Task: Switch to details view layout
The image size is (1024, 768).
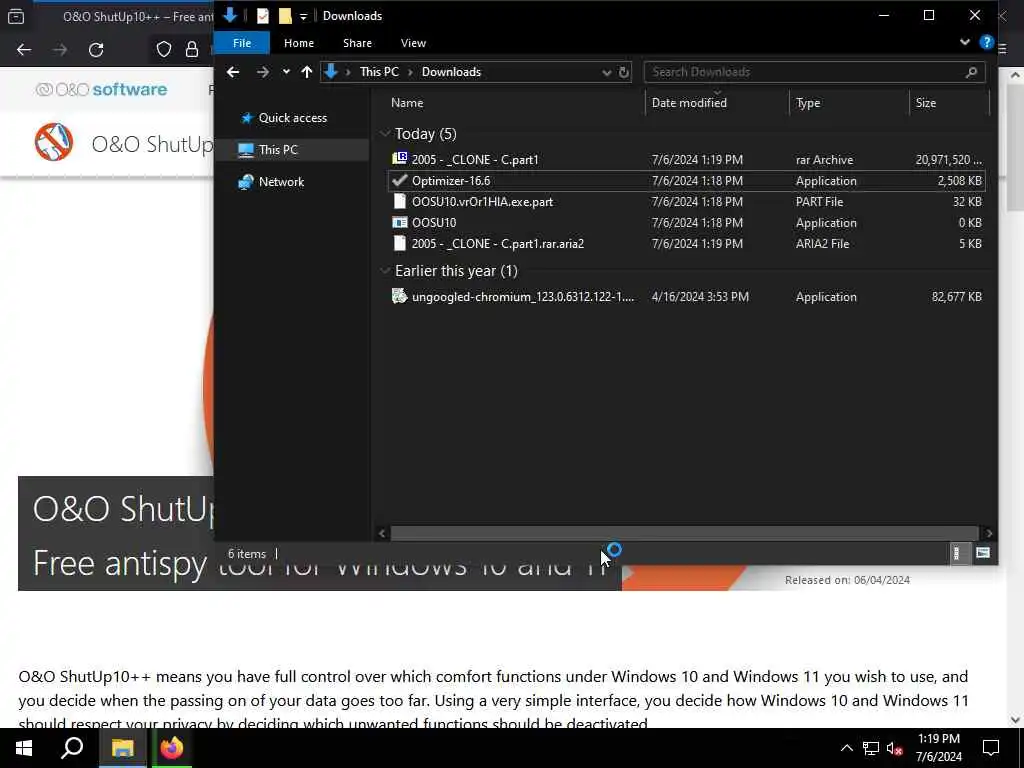Action: 957,554
